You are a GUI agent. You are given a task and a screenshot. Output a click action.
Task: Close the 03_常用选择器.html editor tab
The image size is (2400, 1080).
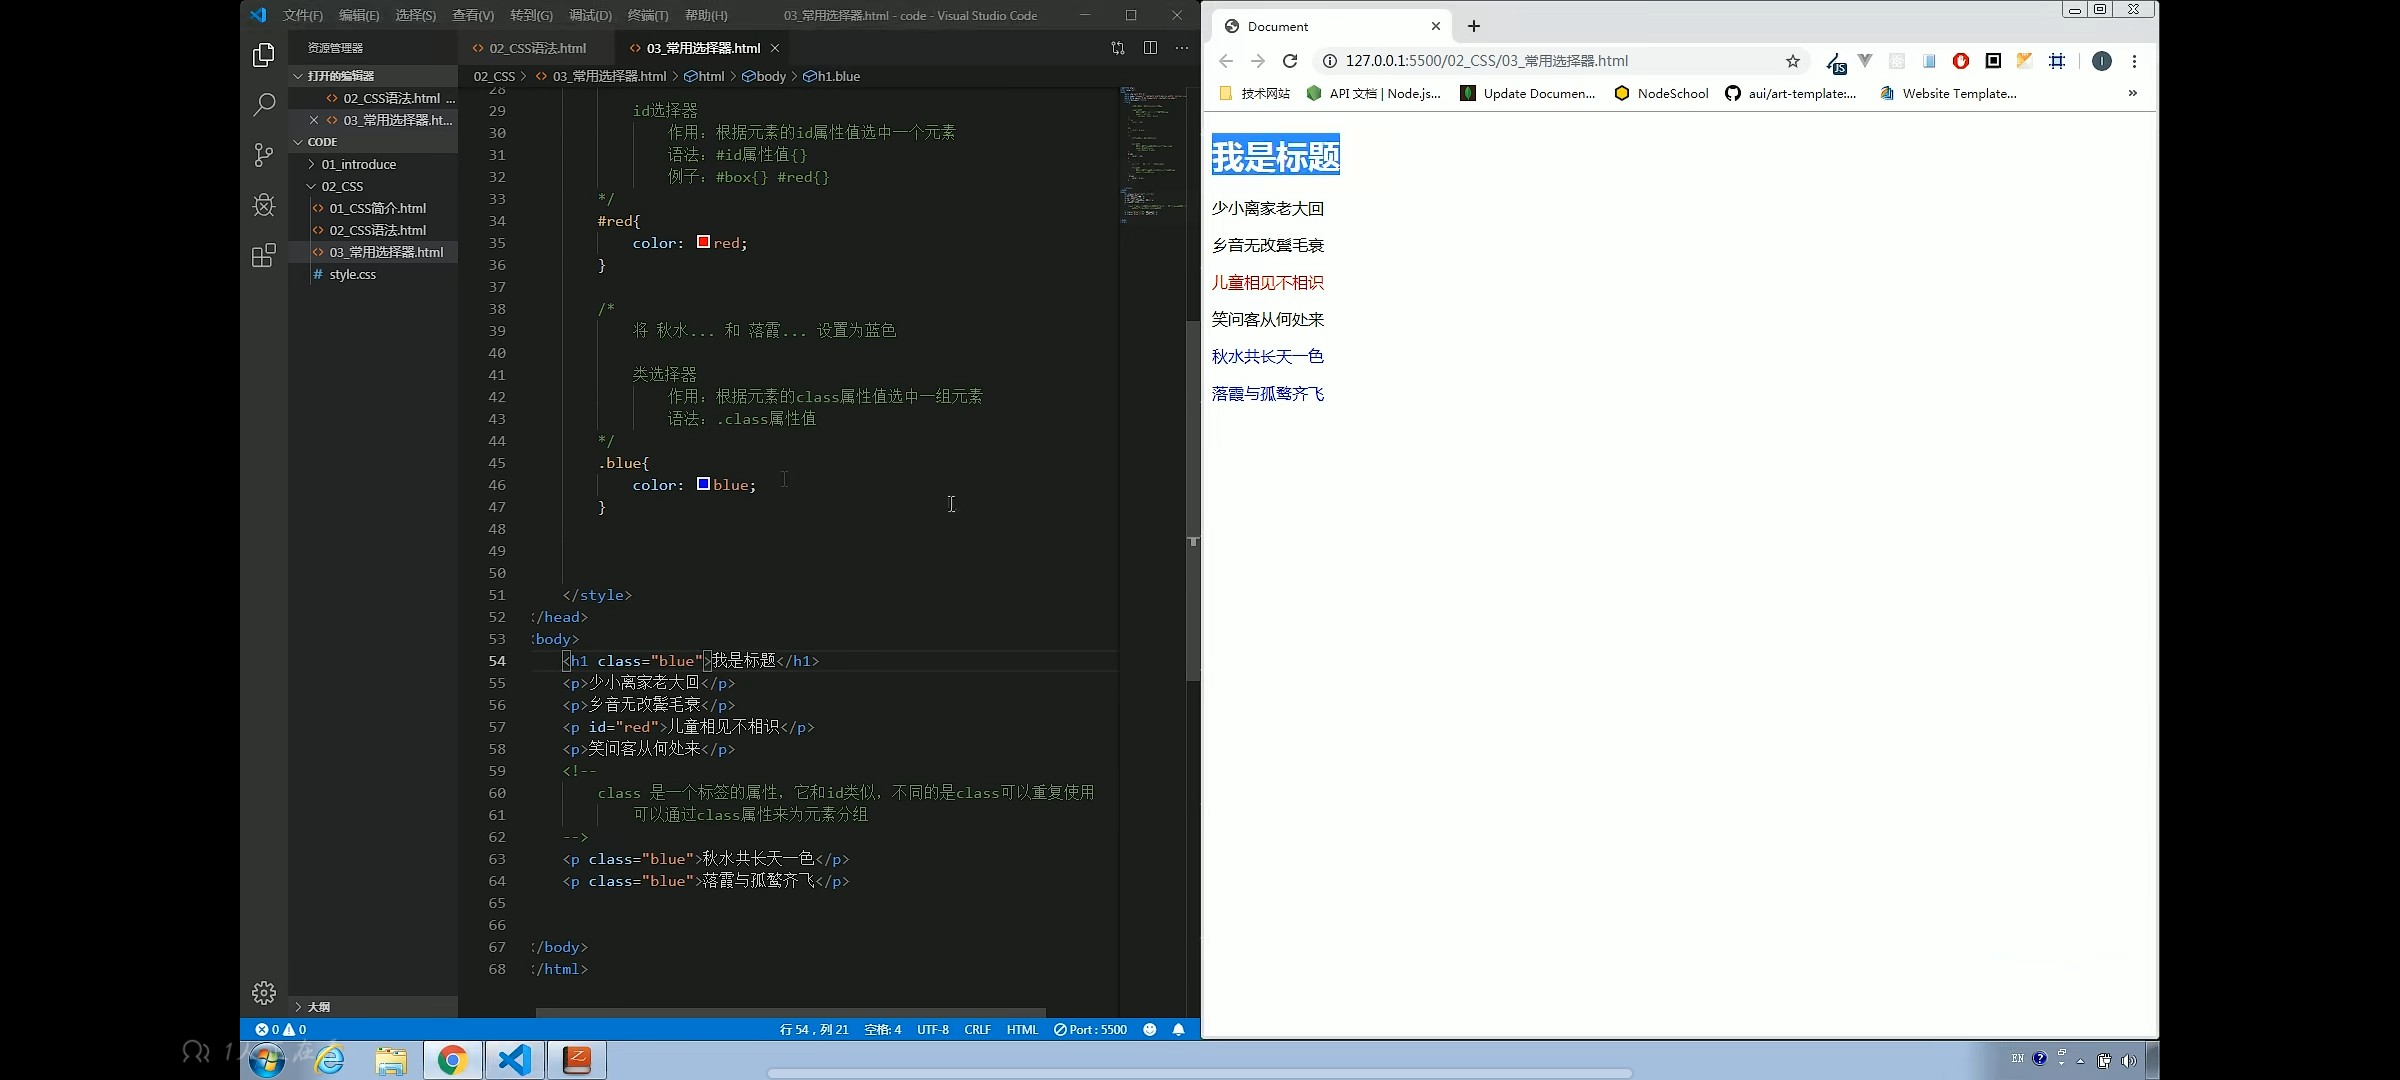(x=775, y=48)
